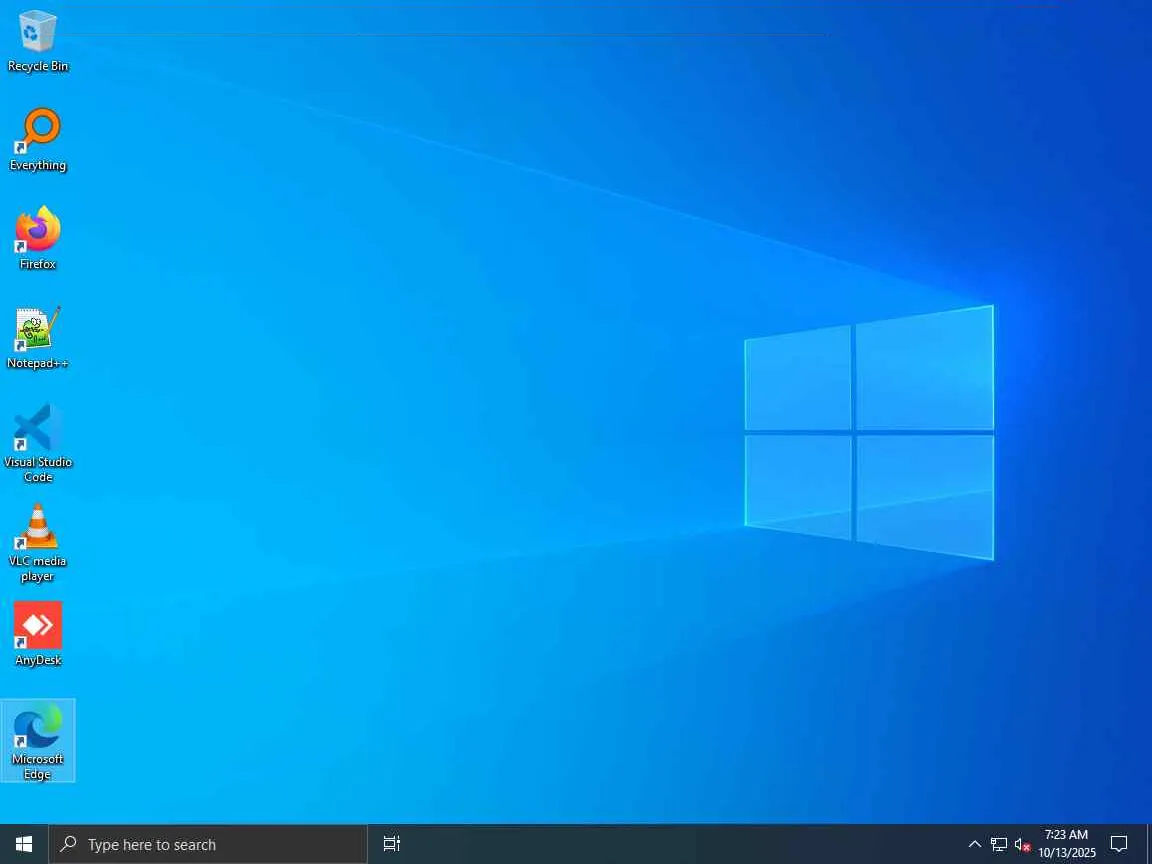Select the VLC media player shortcut
This screenshot has width=1152, height=864.
click(x=37, y=542)
